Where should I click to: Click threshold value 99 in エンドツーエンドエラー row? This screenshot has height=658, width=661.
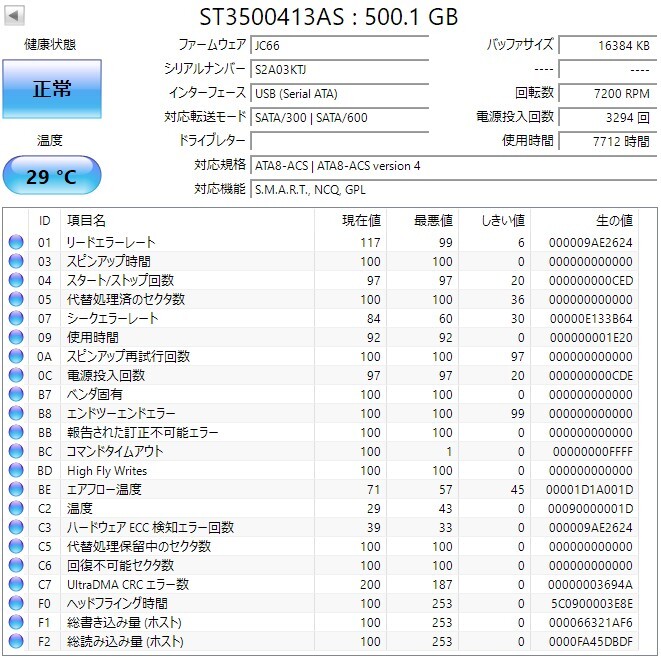point(518,413)
